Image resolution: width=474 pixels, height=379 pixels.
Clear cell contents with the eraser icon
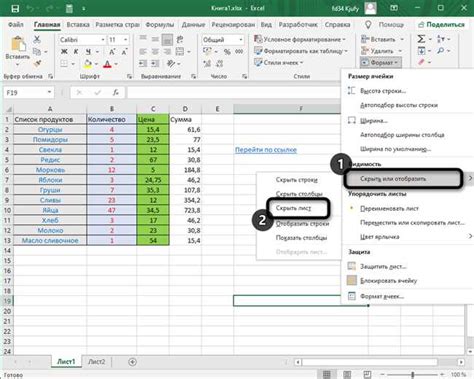(x=421, y=62)
